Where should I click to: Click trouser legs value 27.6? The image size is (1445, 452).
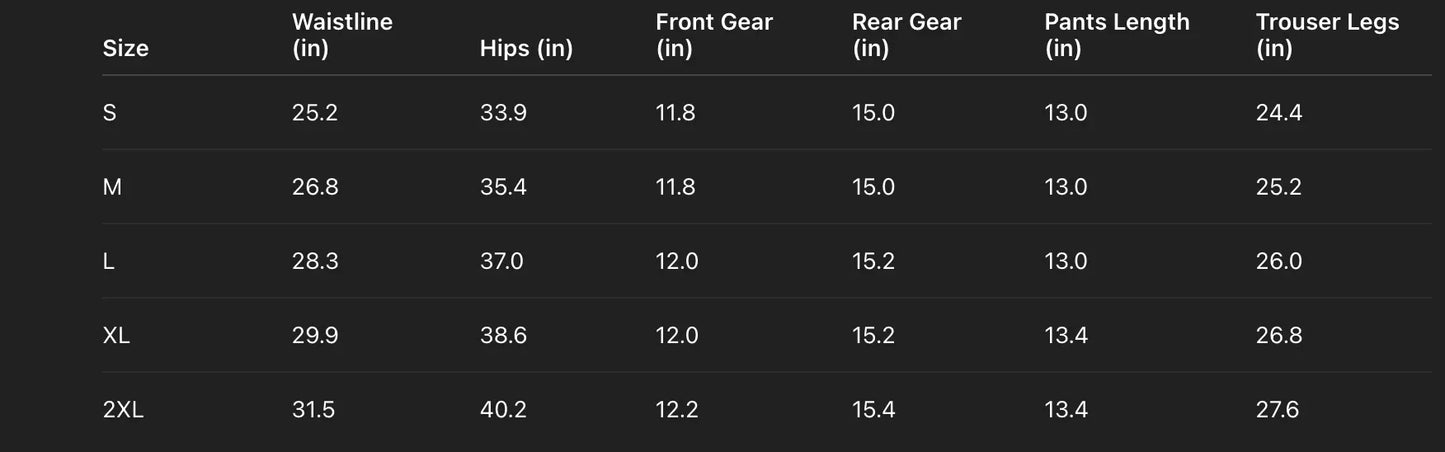pyautogui.click(x=1277, y=409)
